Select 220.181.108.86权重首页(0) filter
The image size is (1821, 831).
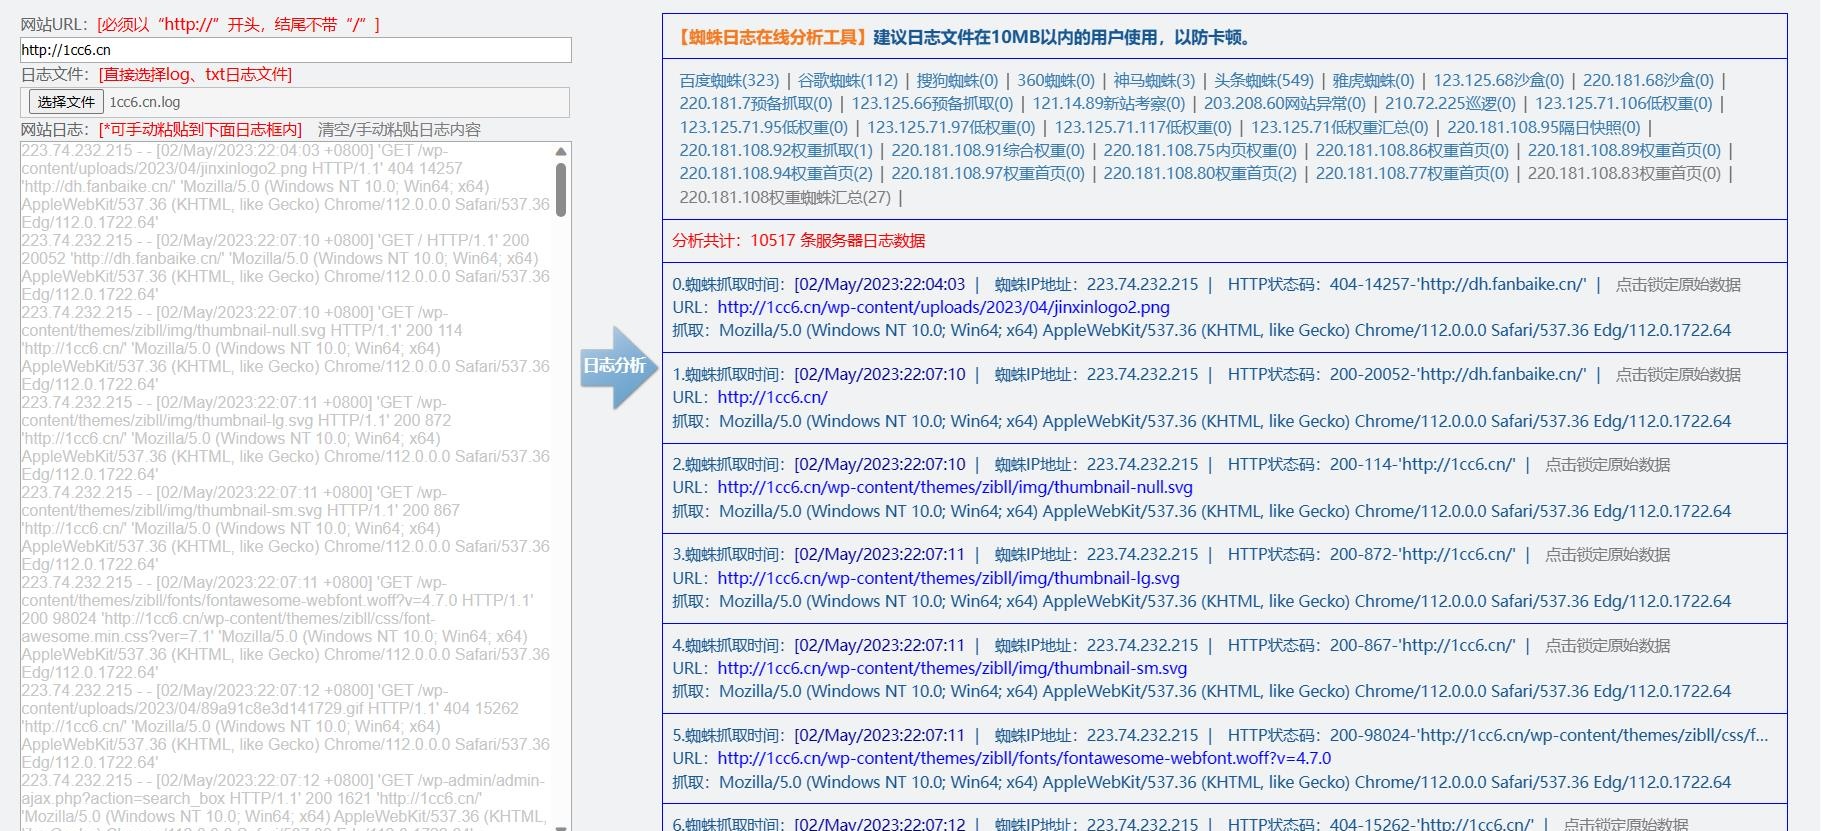[x=1412, y=150]
